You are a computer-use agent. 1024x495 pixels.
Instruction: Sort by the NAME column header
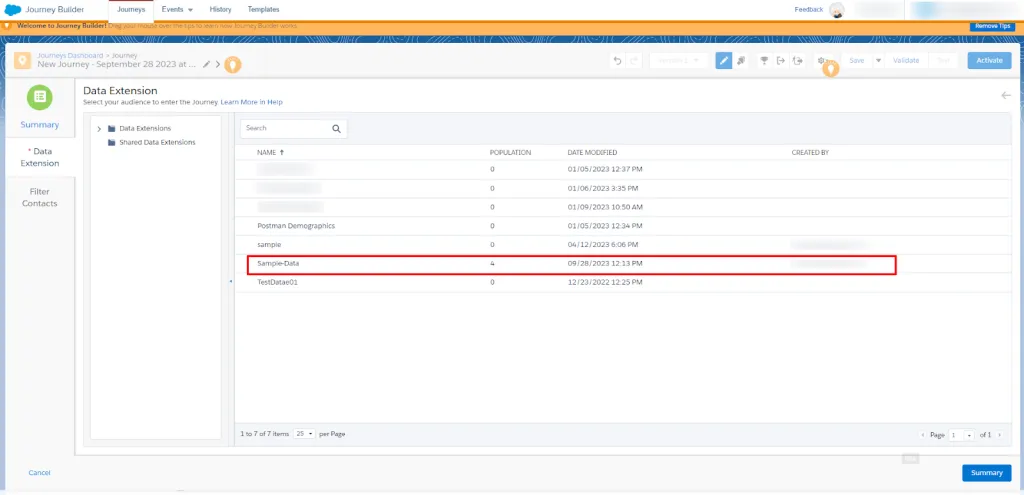tap(270, 152)
